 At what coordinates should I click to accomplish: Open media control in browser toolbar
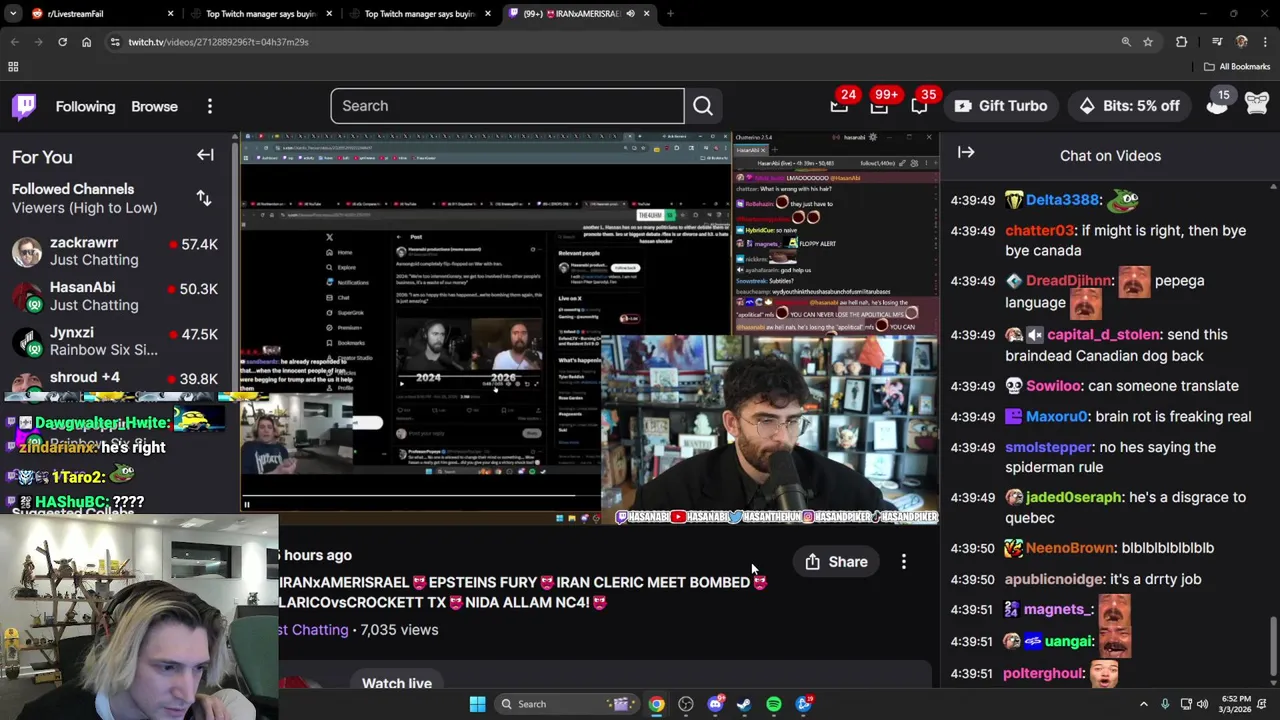coord(1216,42)
